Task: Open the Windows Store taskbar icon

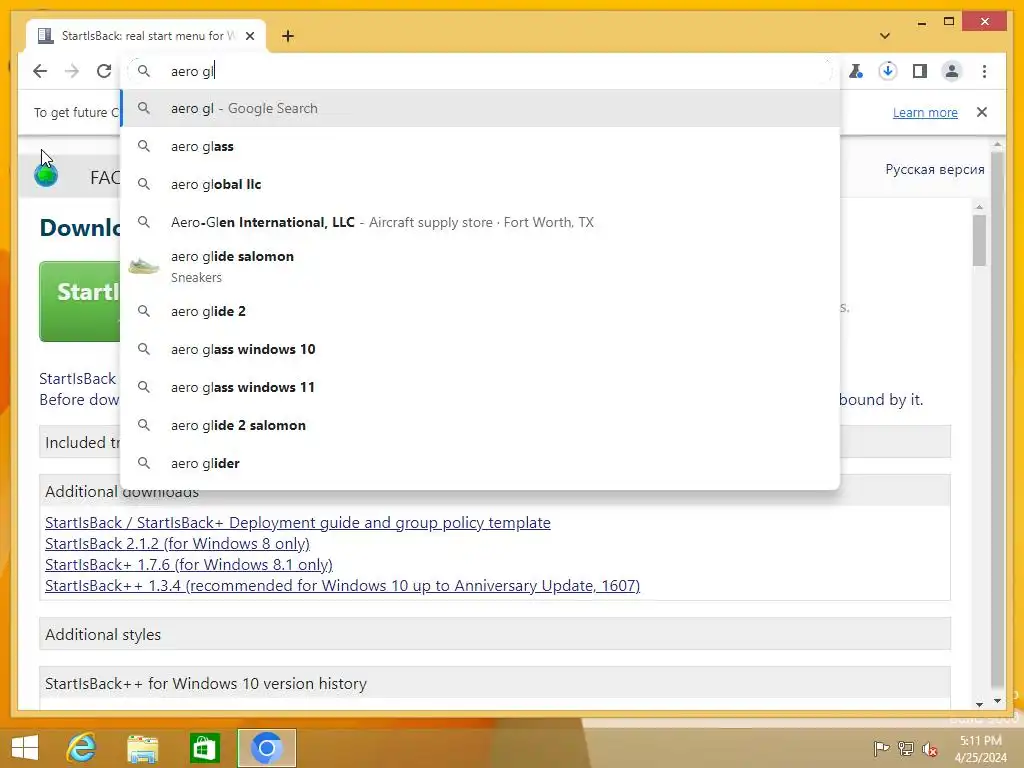Action: click(204, 748)
